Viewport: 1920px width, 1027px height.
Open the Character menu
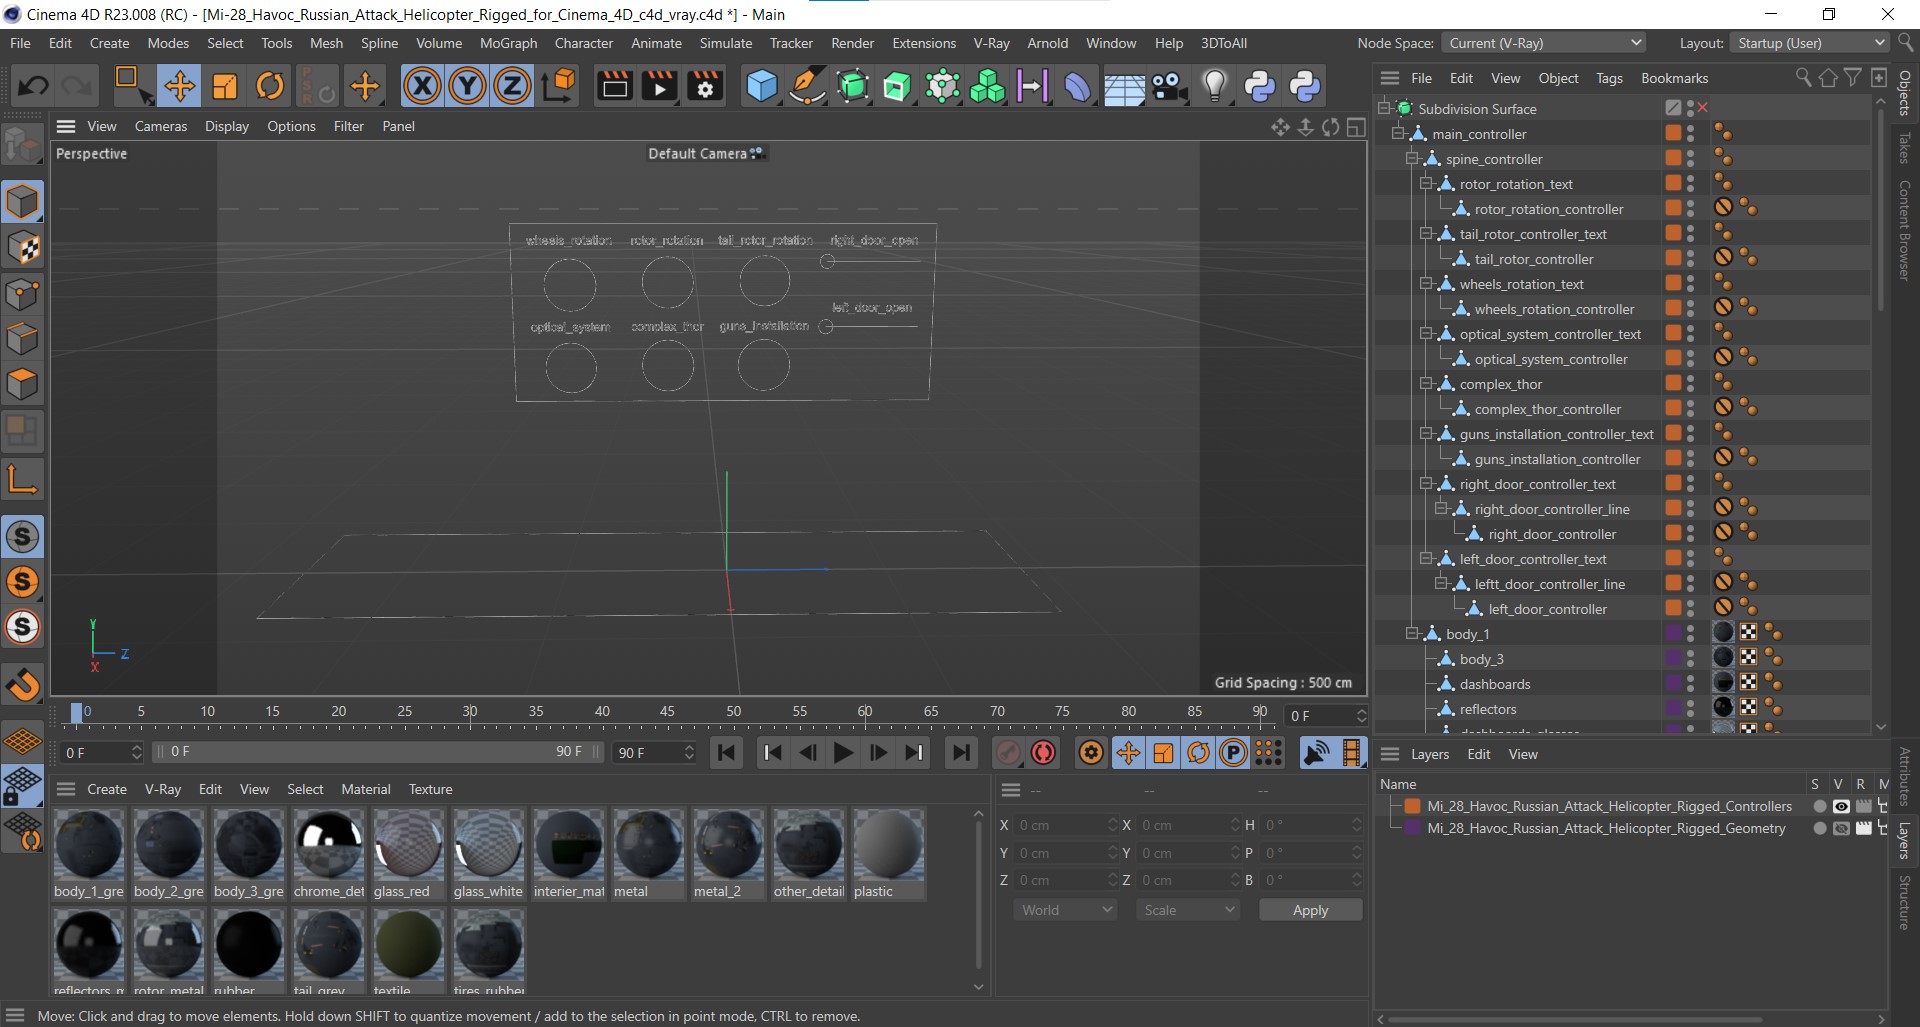pyautogui.click(x=584, y=43)
